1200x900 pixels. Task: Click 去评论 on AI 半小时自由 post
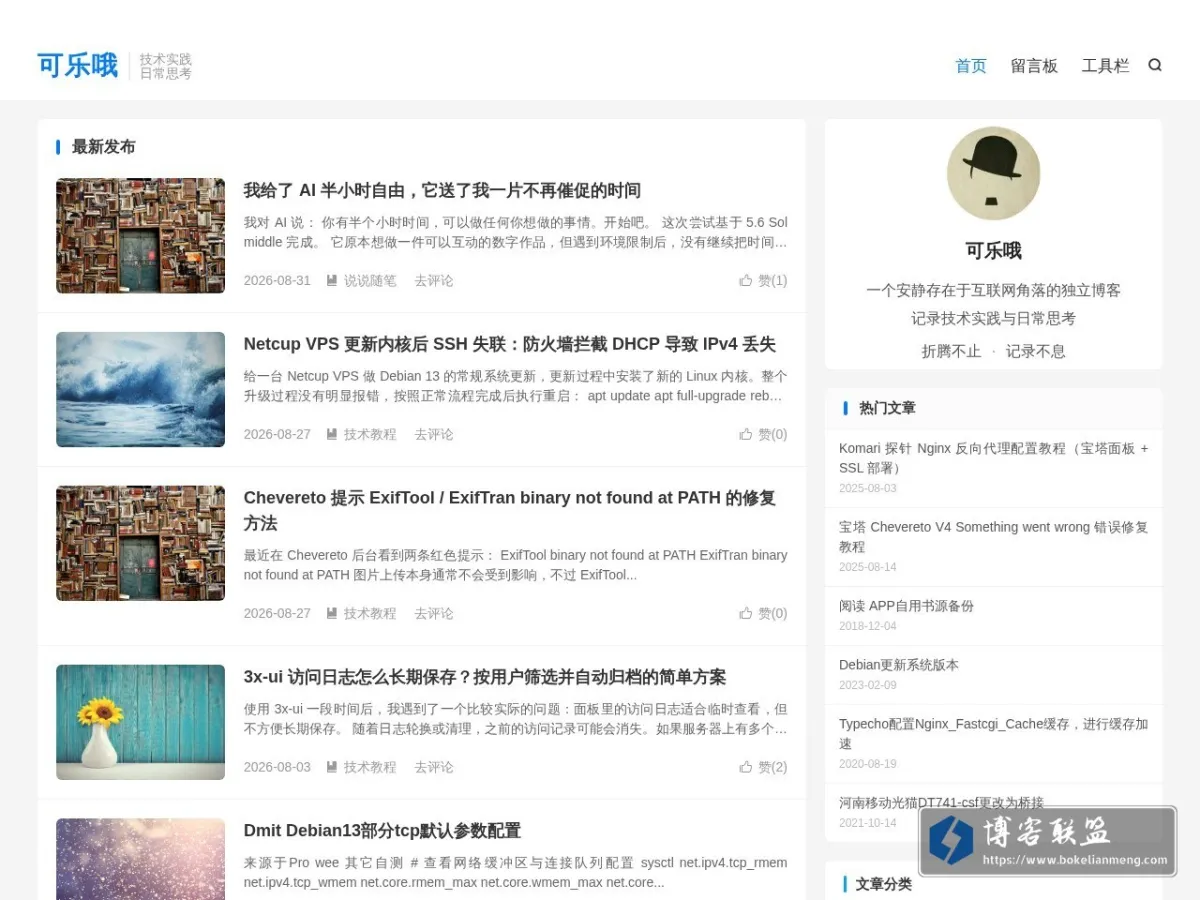434,281
